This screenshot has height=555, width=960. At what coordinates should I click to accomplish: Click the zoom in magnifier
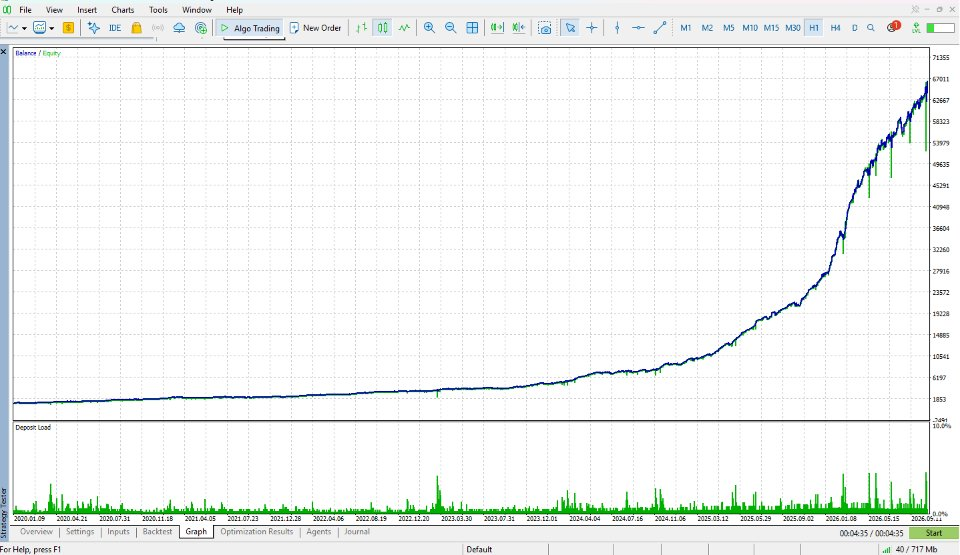pyautogui.click(x=429, y=28)
